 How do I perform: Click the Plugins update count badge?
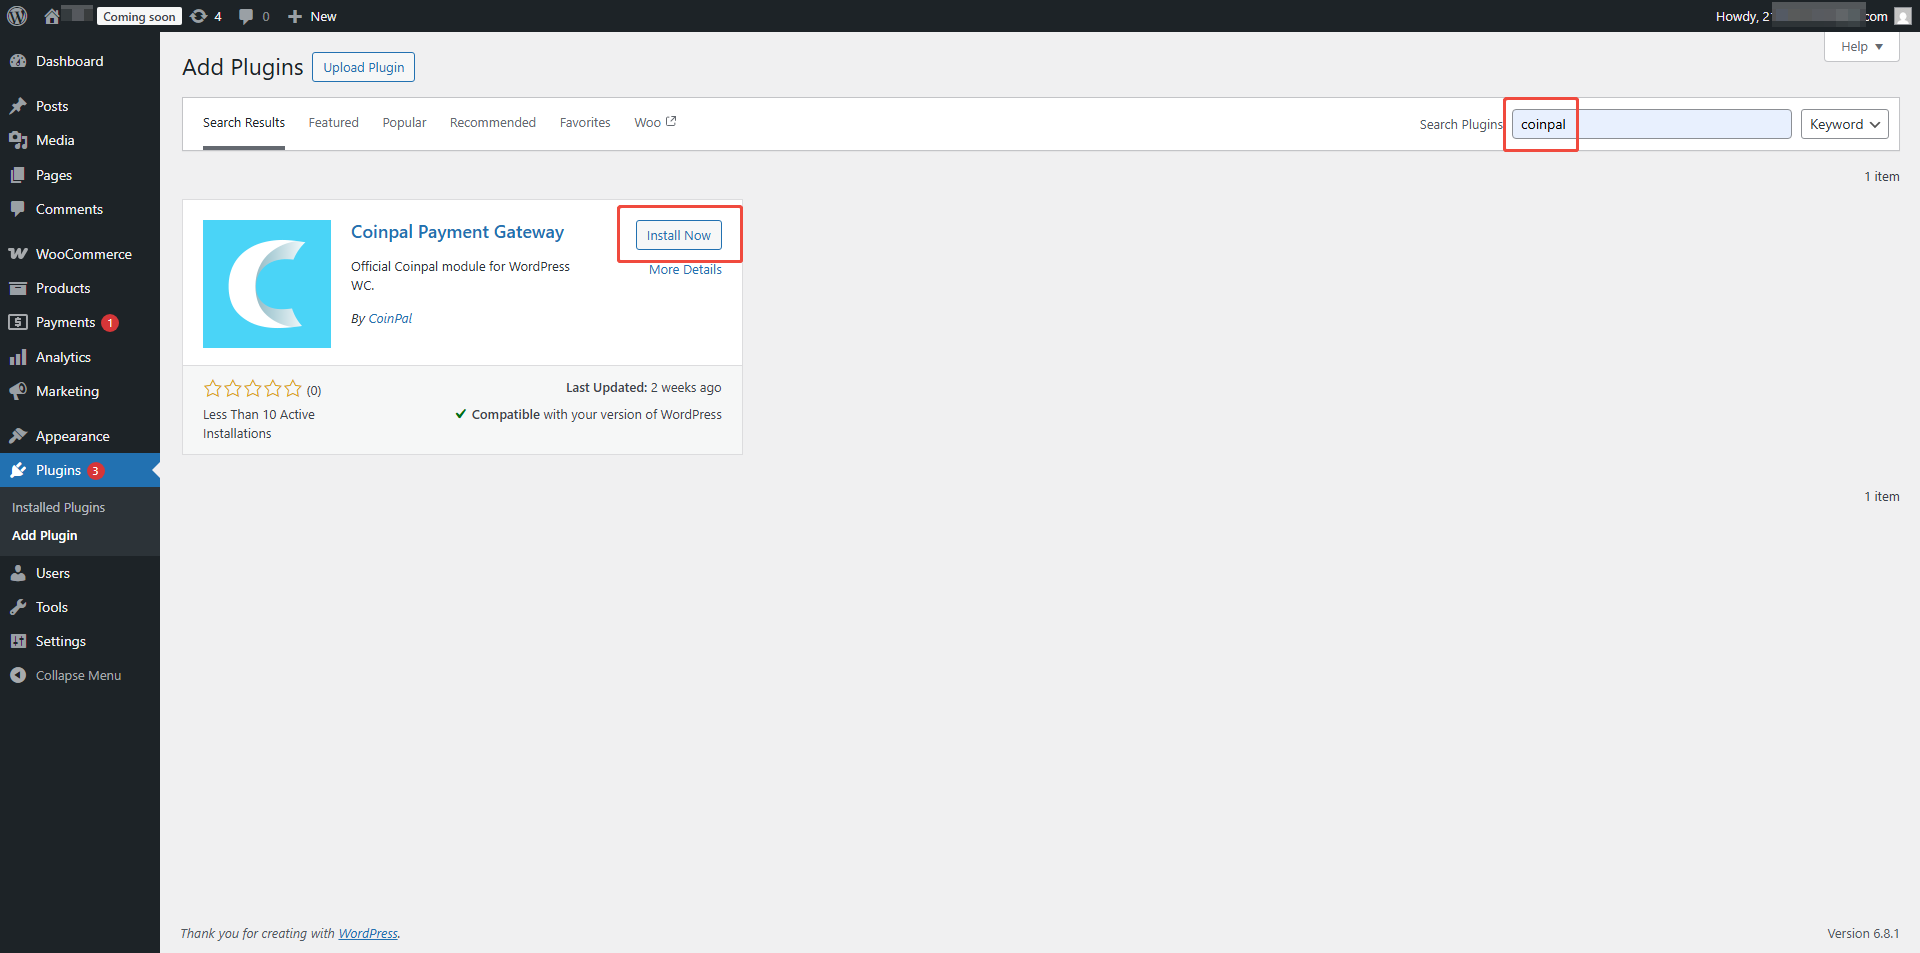95,471
